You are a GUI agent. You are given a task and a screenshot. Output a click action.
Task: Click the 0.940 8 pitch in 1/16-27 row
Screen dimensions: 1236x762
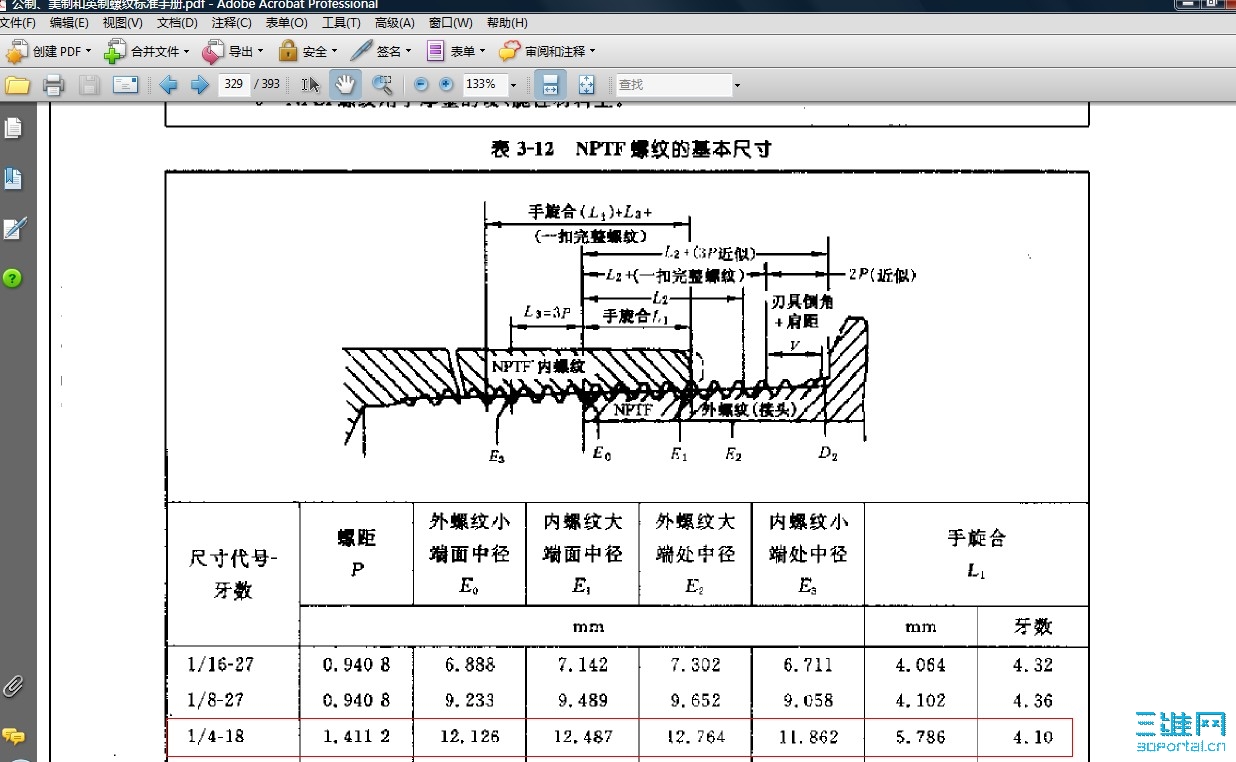pyautogui.click(x=356, y=664)
